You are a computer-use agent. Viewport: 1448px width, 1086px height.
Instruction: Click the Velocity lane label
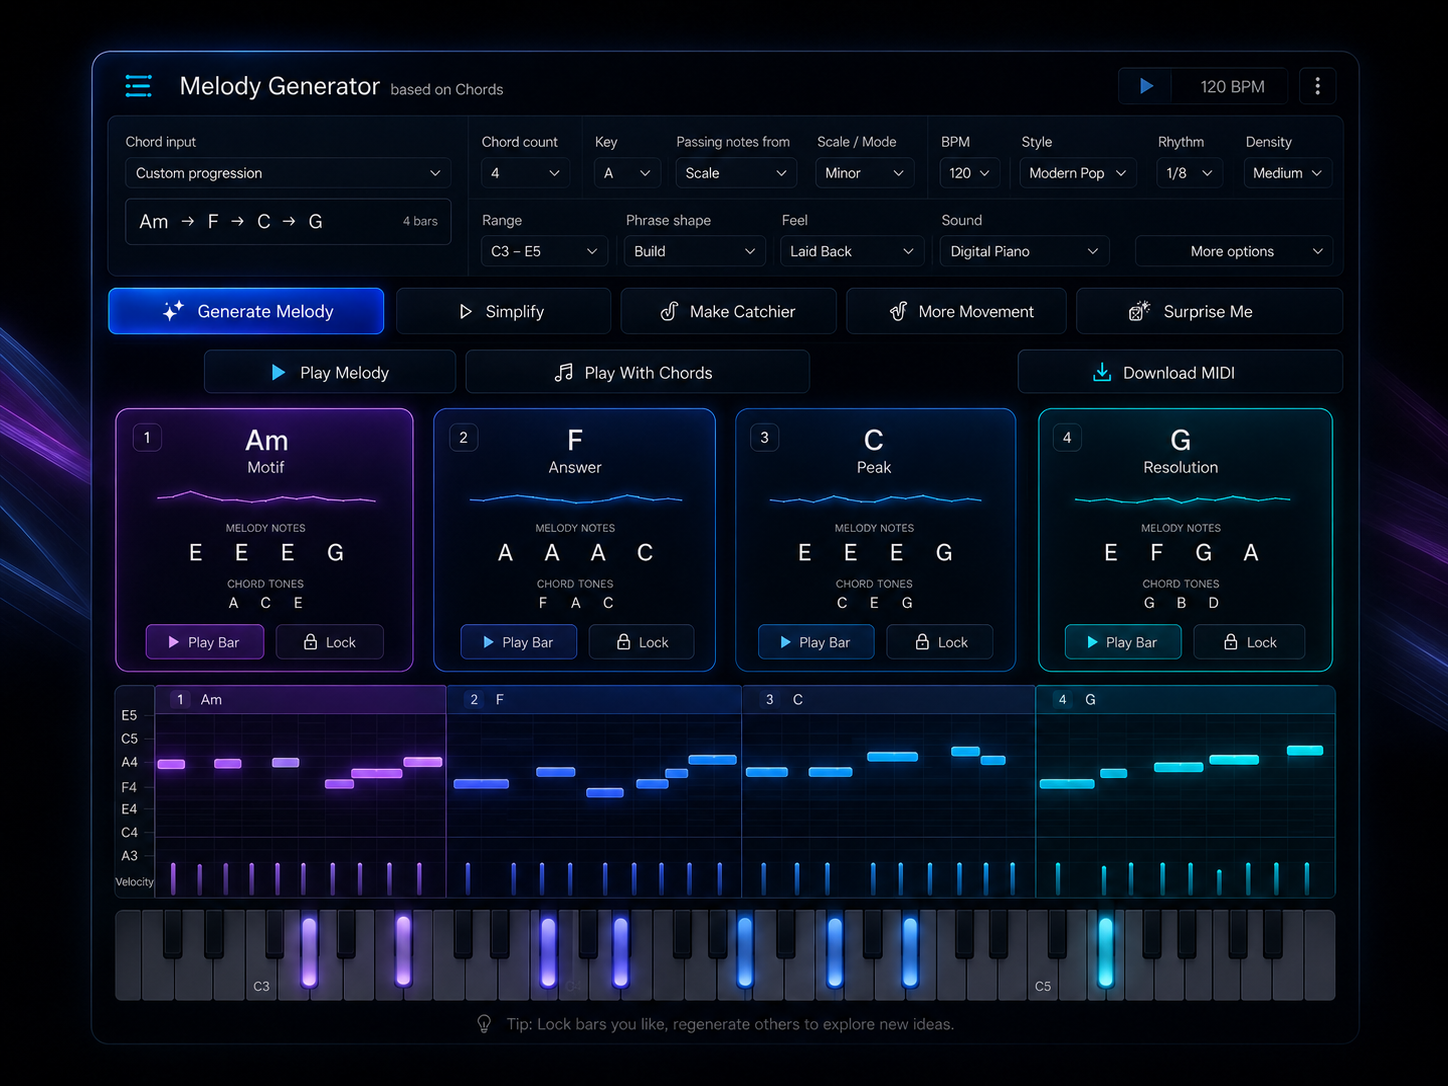pos(134,882)
